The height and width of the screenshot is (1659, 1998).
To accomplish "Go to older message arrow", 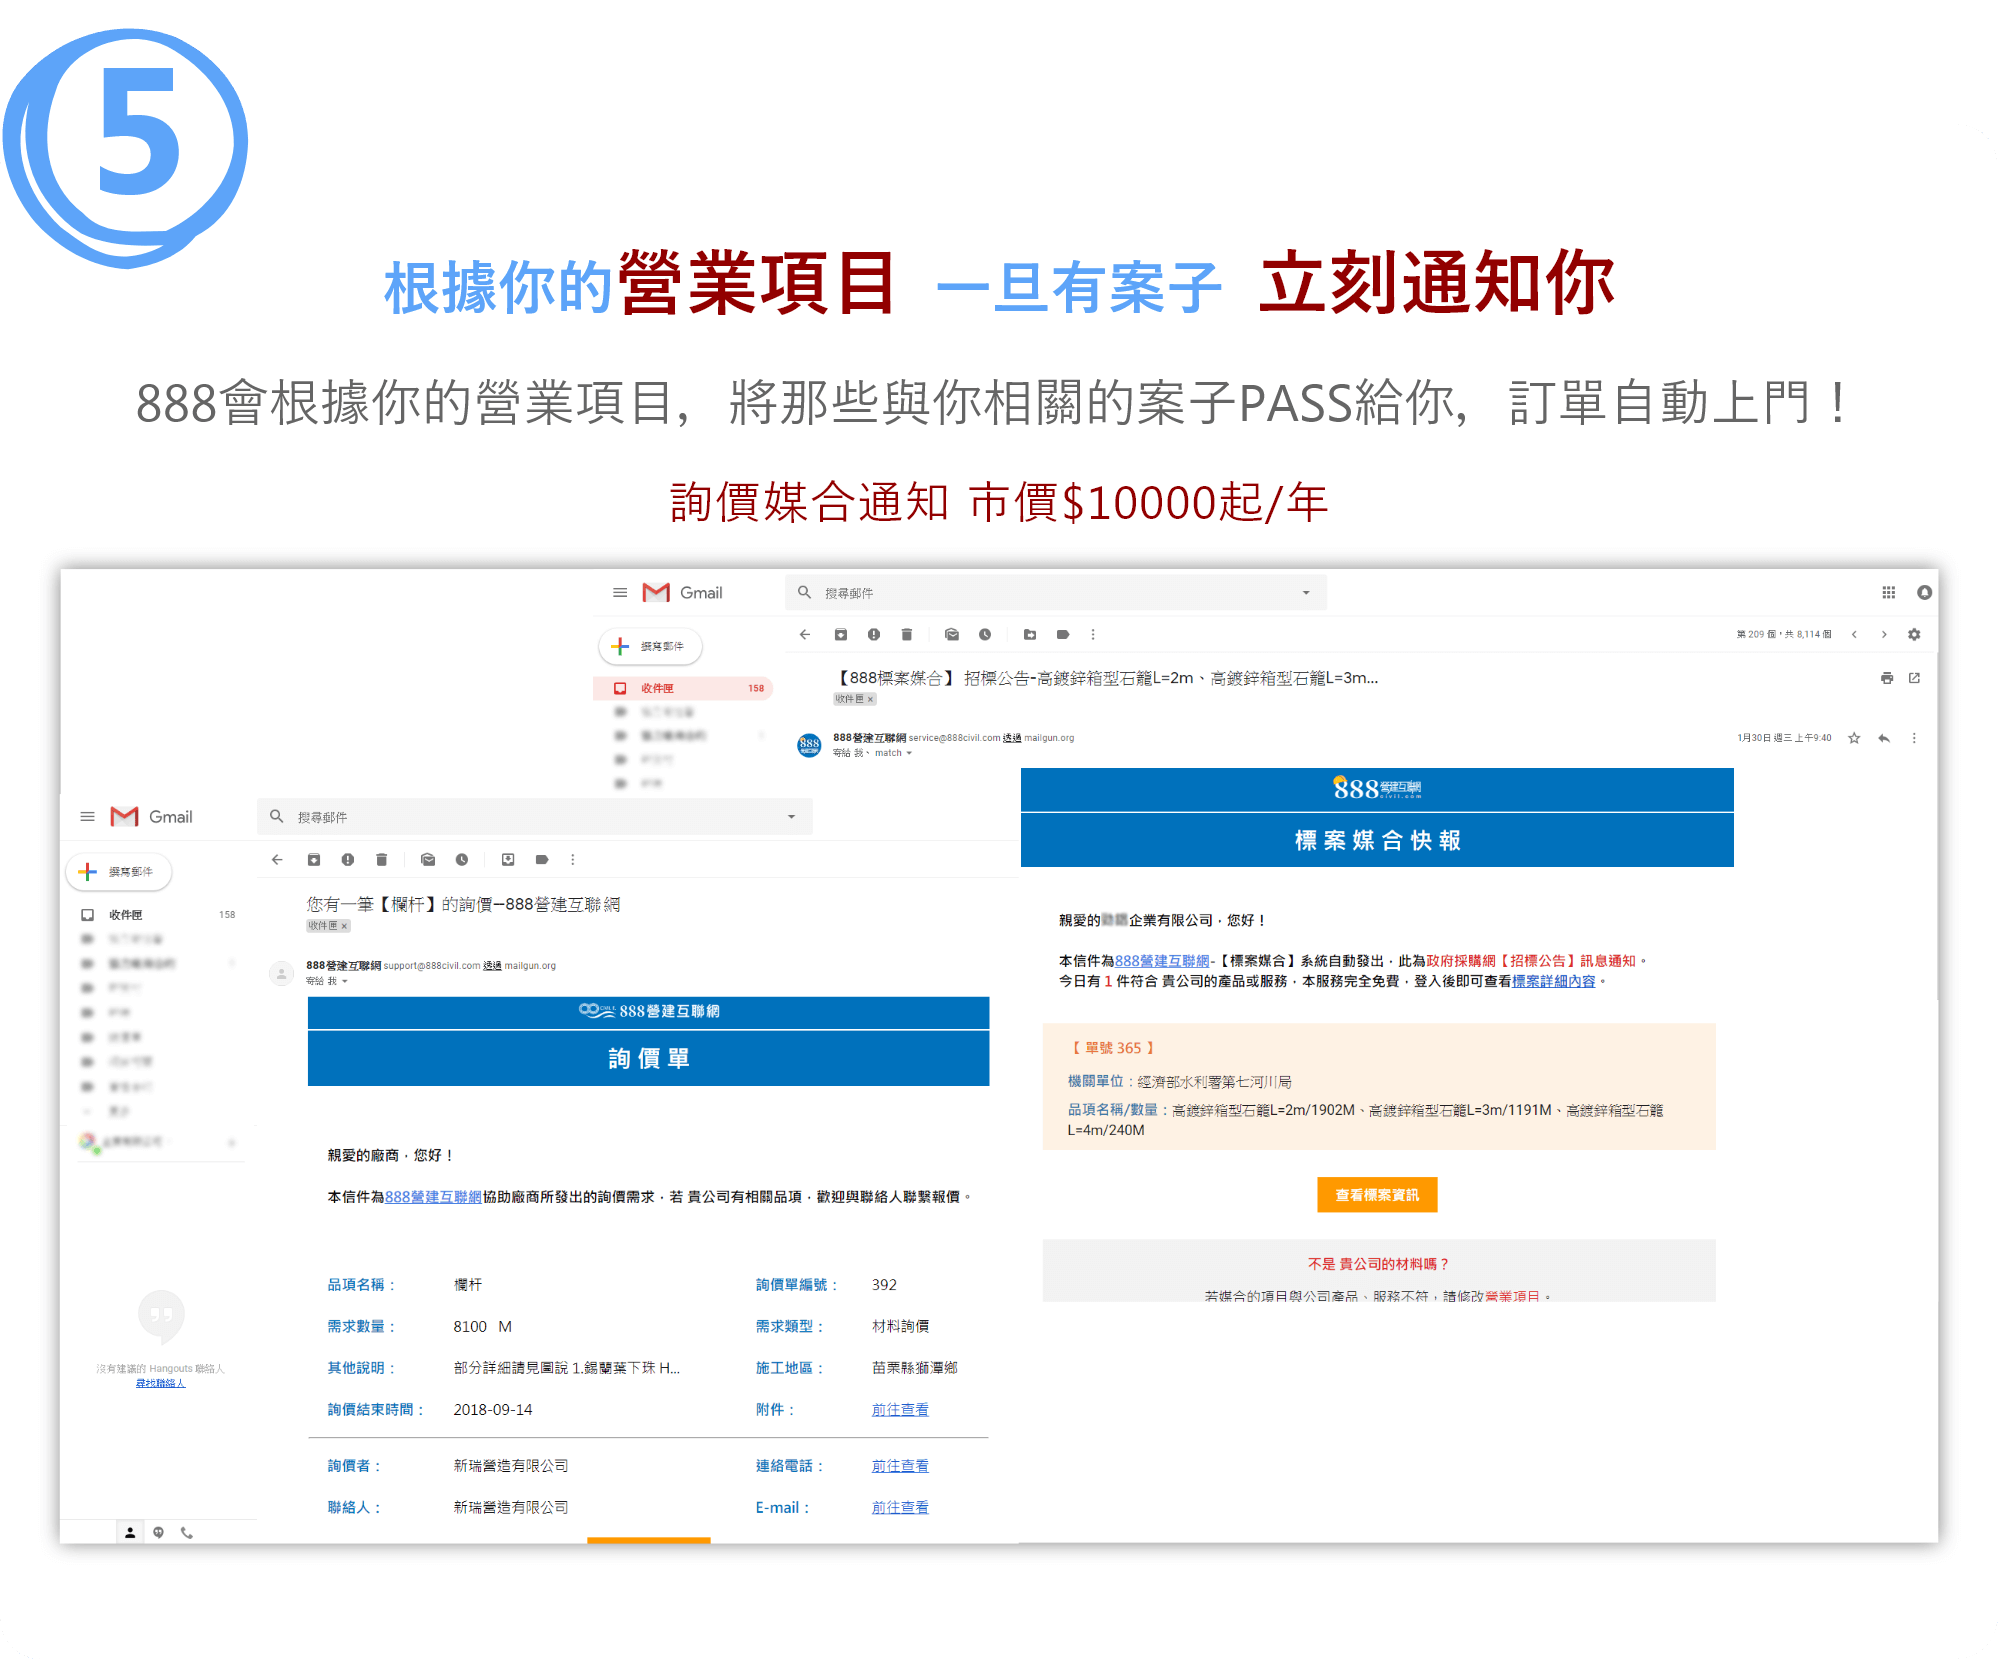I will pyautogui.click(x=1884, y=635).
